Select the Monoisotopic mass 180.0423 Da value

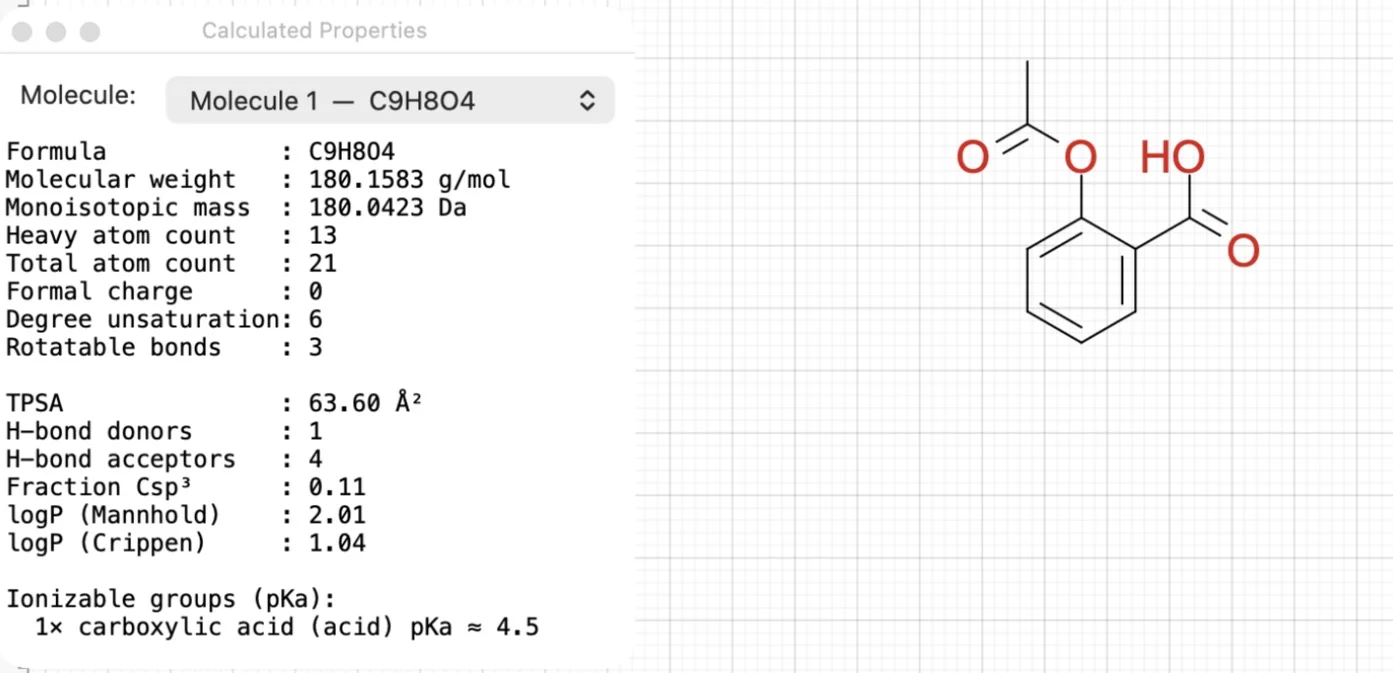pyautogui.click(x=388, y=208)
